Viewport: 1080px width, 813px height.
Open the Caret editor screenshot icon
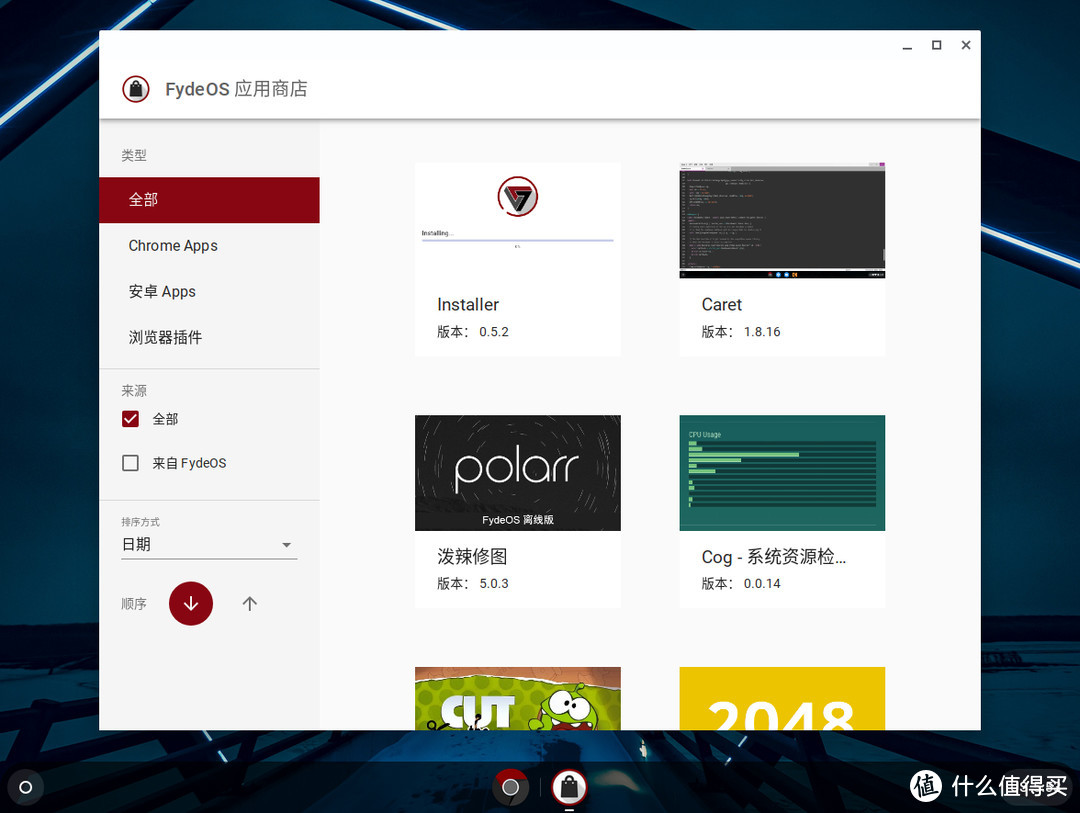[x=782, y=219]
